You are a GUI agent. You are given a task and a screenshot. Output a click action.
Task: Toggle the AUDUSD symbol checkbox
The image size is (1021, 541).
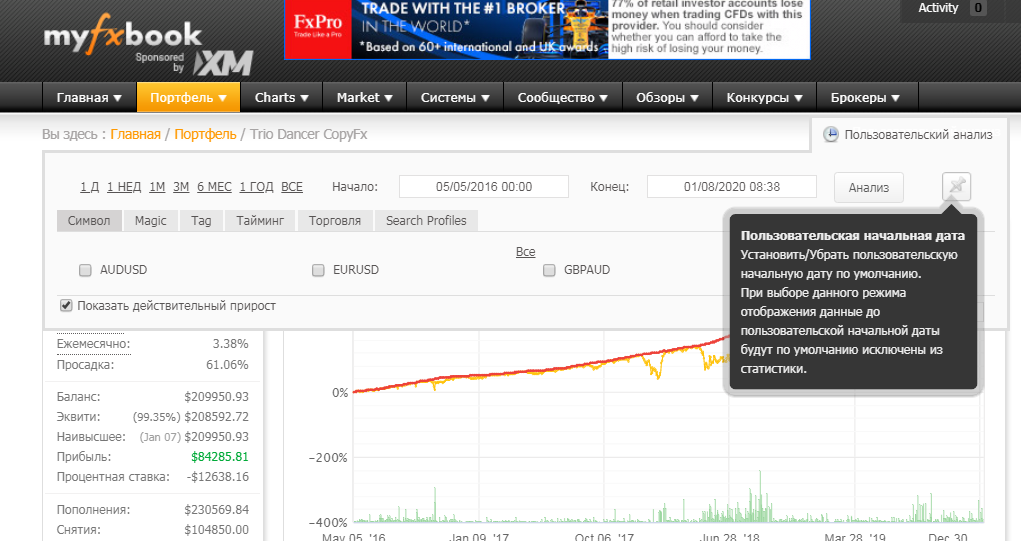pyautogui.click(x=85, y=270)
